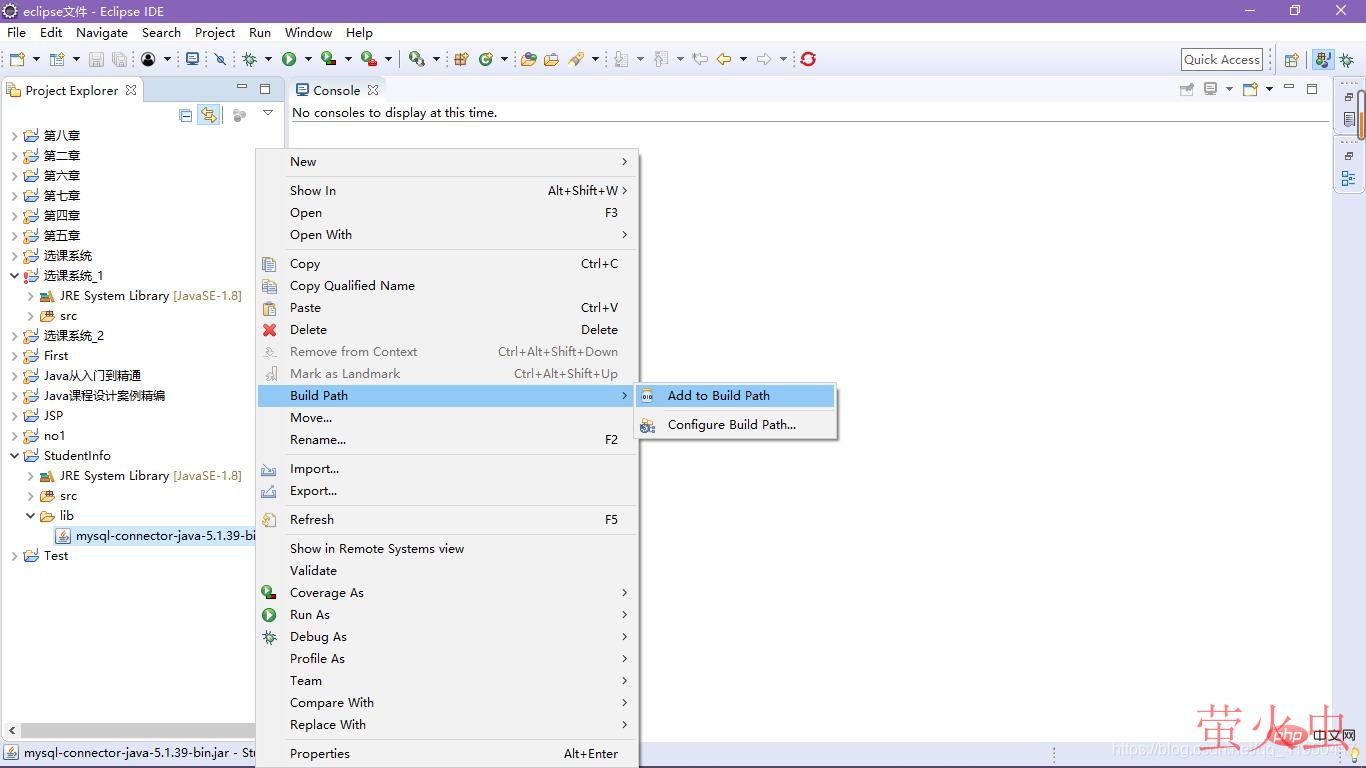Open the Window menu in menu bar
This screenshot has width=1366, height=768.
[308, 32]
